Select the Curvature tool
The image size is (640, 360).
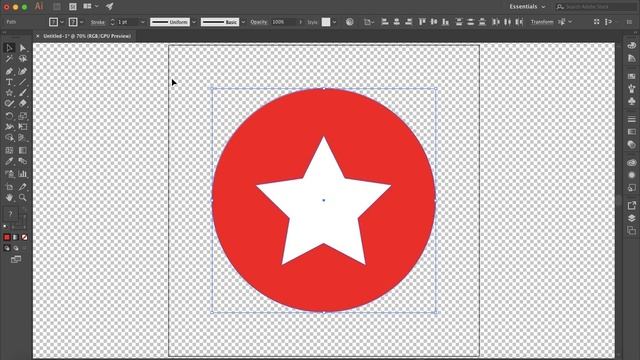click(23, 71)
